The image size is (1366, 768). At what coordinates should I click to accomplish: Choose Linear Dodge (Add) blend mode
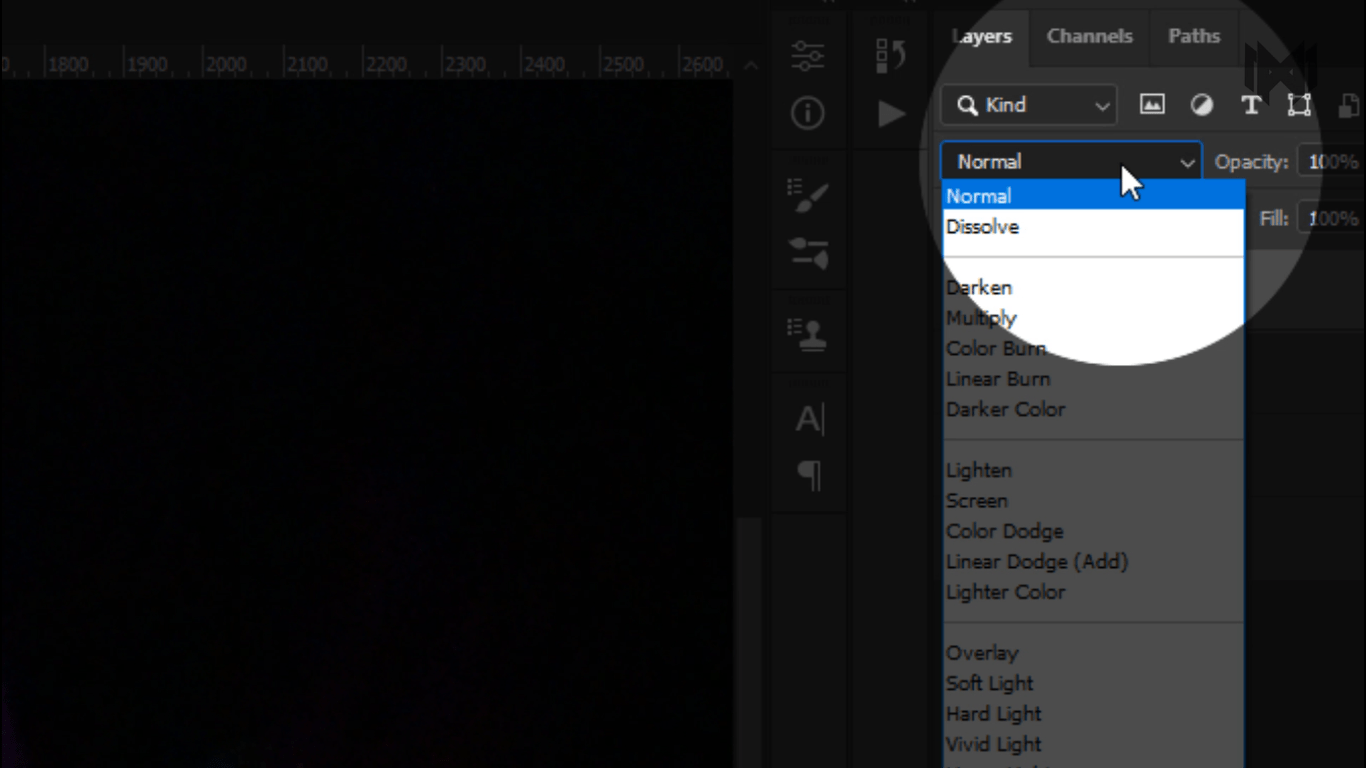pyautogui.click(x=1093, y=562)
